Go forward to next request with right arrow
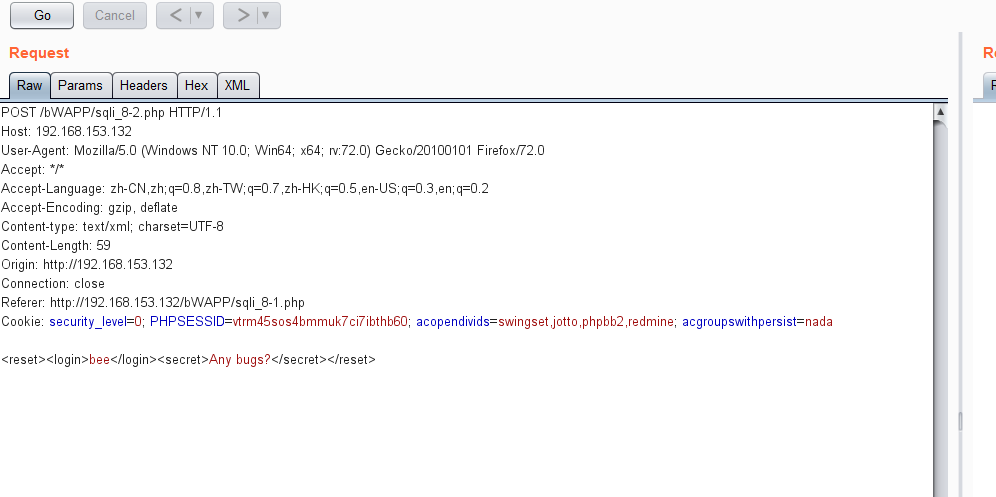This screenshot has height=497, width=996. (x=241, y=15)
